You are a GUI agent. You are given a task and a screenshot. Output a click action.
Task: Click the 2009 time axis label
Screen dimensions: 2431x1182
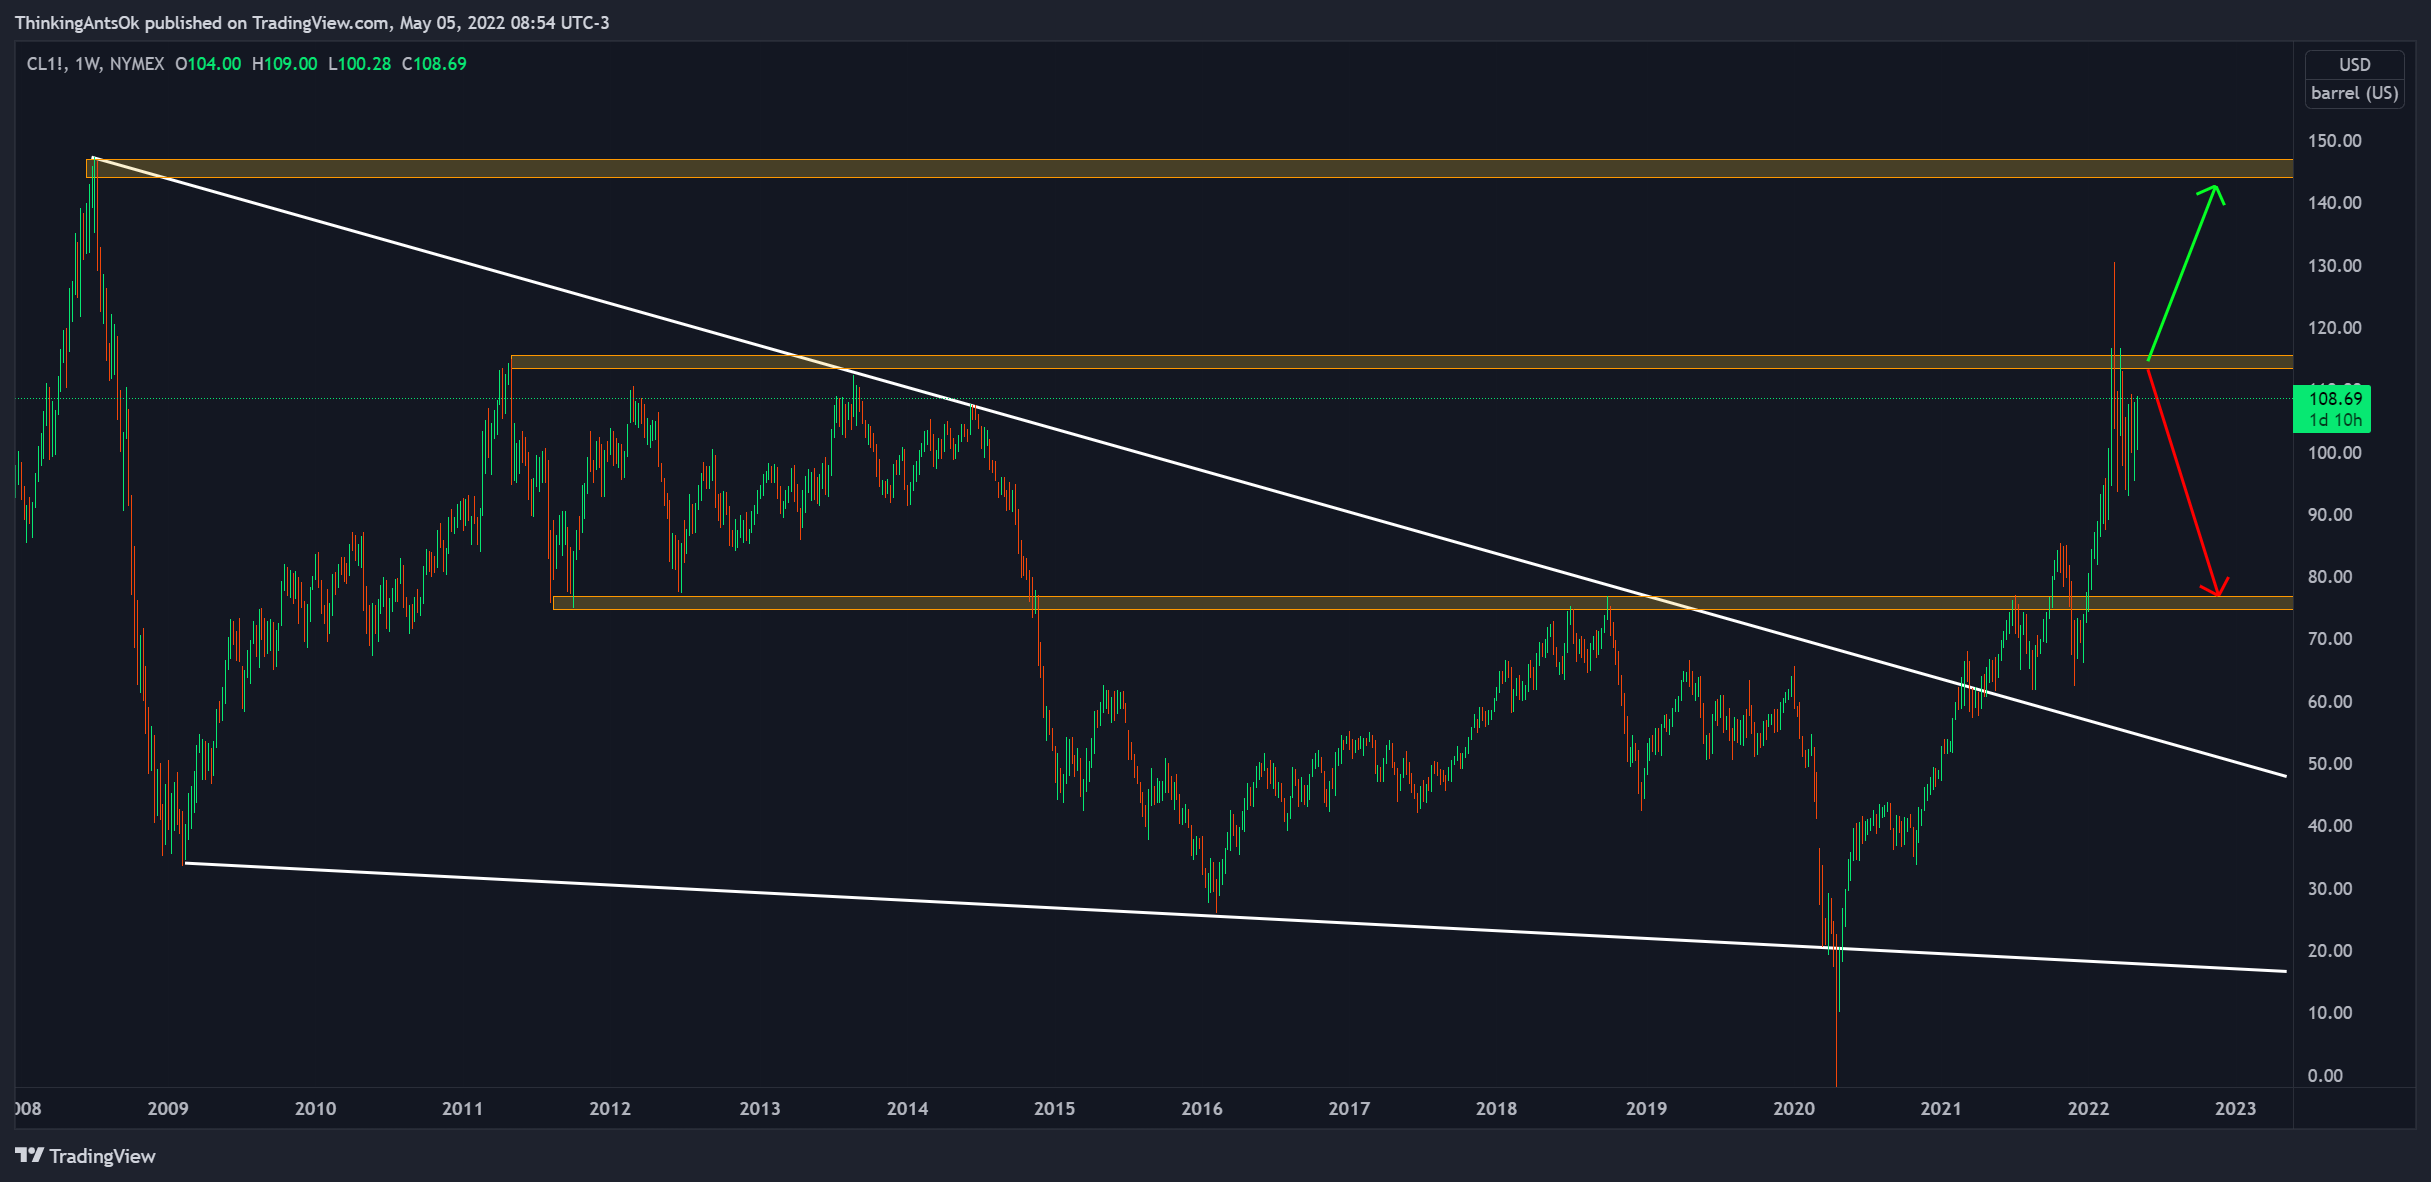tap(168, 1109)
